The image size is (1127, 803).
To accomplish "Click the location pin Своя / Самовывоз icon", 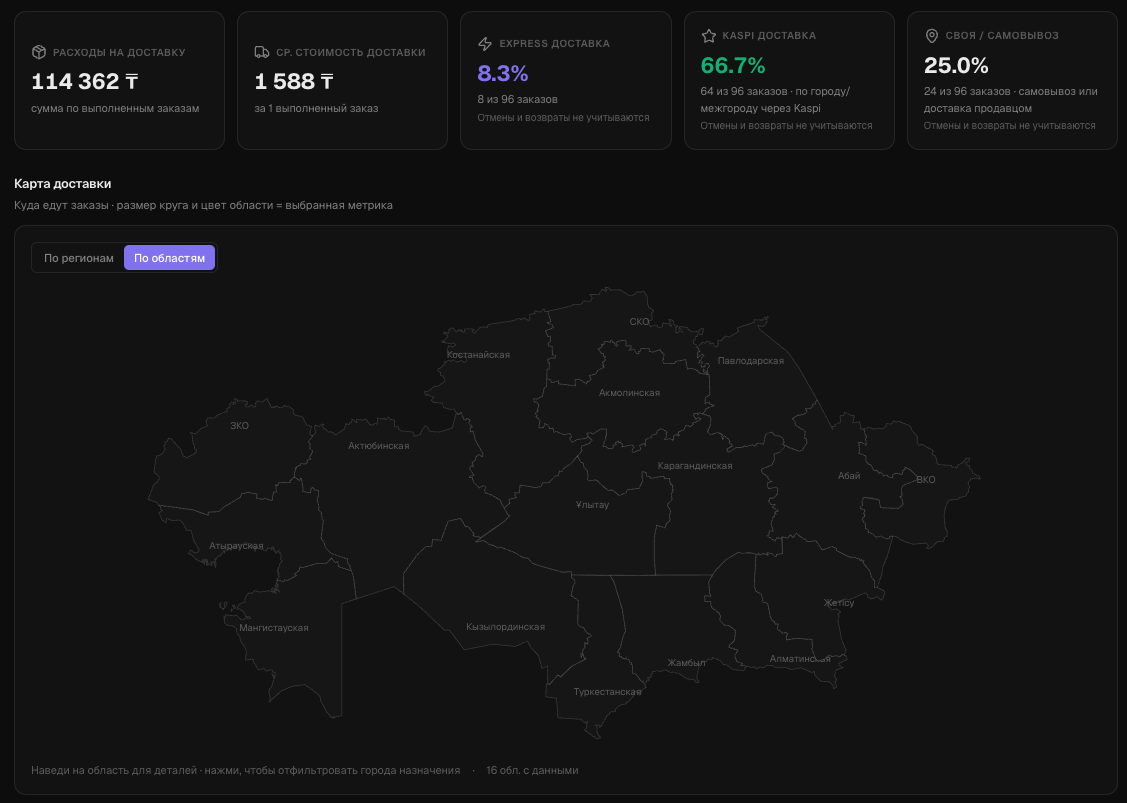I will [932, 35].
